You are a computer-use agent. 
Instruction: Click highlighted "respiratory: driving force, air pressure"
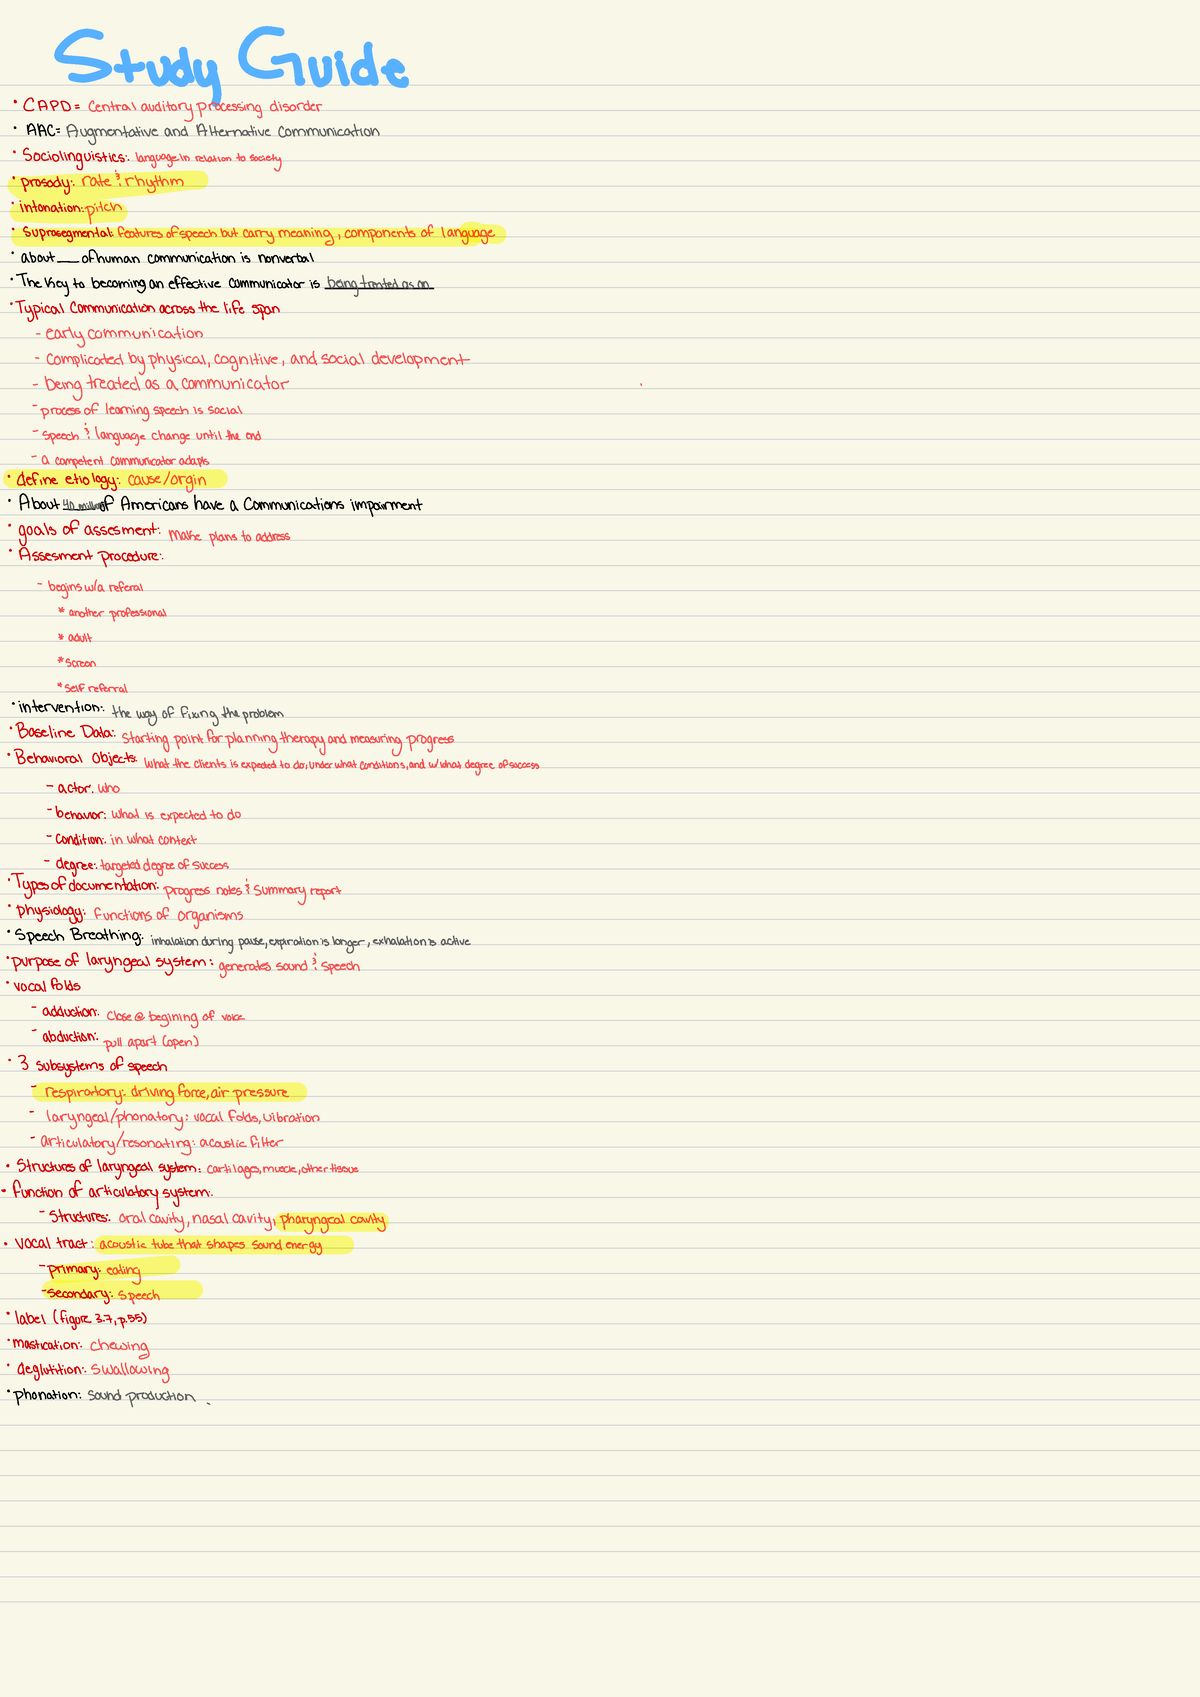169,1092
